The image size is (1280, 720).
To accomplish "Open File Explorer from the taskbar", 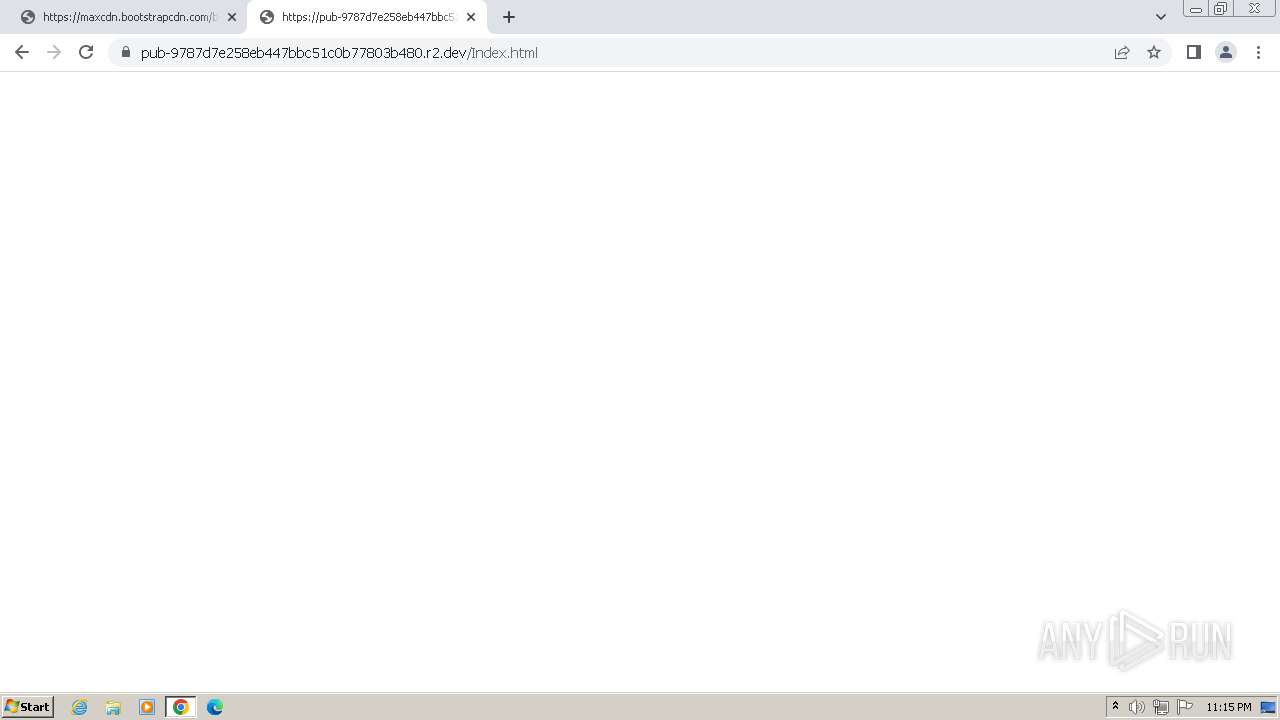I will 113,707.
